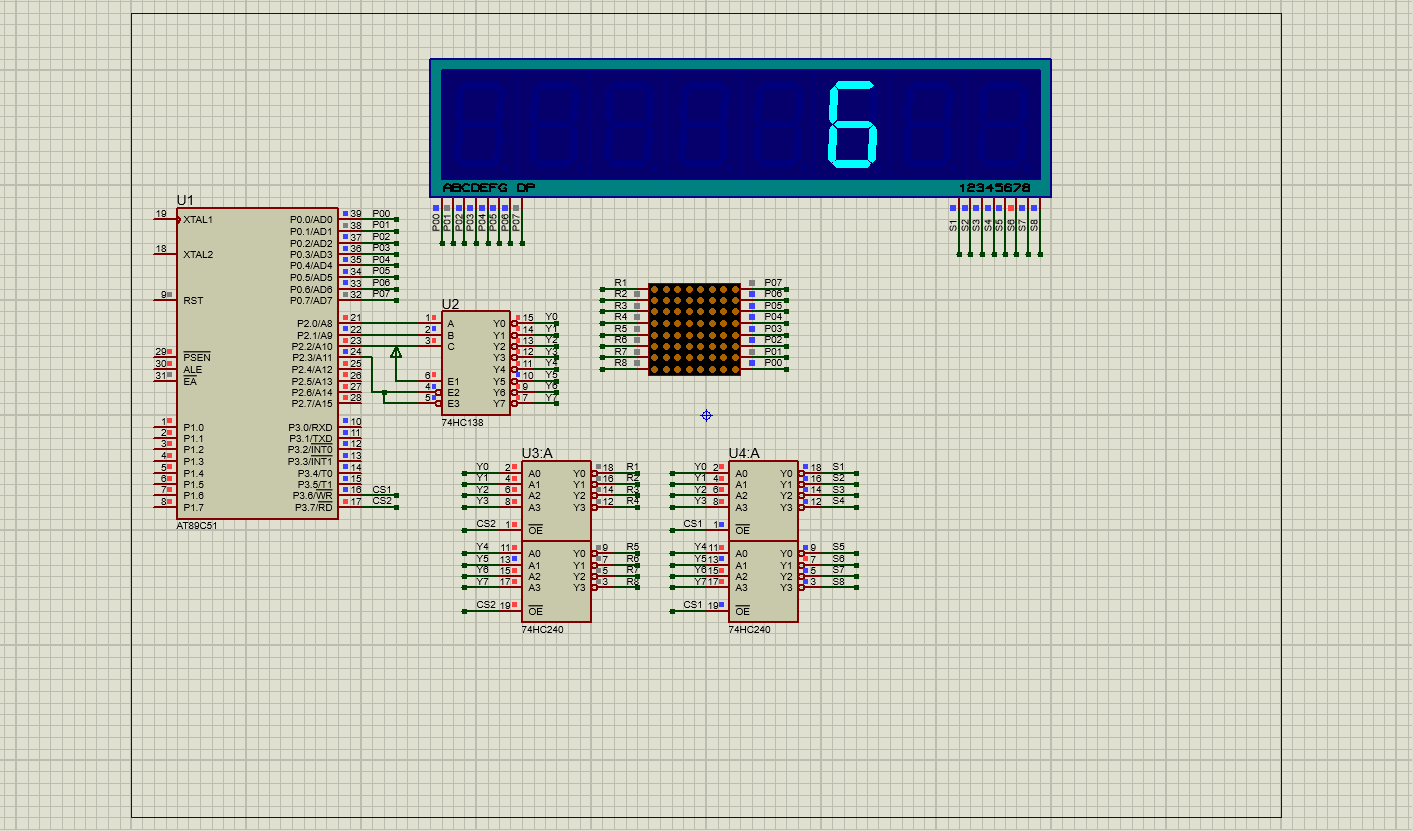
Task: Click the AT89C51 part name text
Action: [196, 526]
